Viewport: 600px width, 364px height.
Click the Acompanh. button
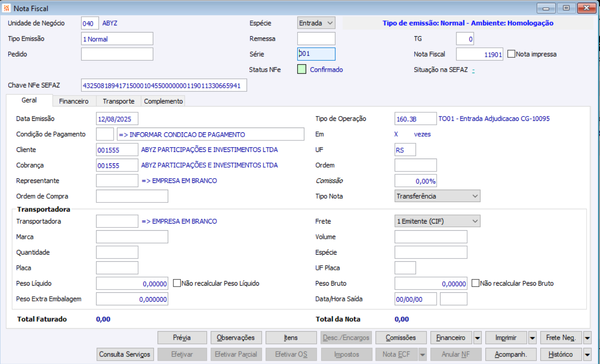tap(511, 354)
